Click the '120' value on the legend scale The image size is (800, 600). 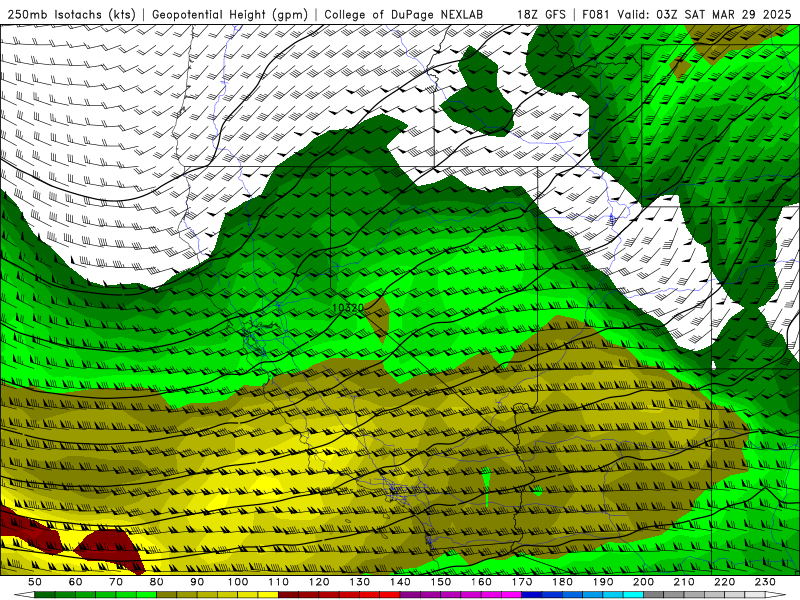[319, 582]
